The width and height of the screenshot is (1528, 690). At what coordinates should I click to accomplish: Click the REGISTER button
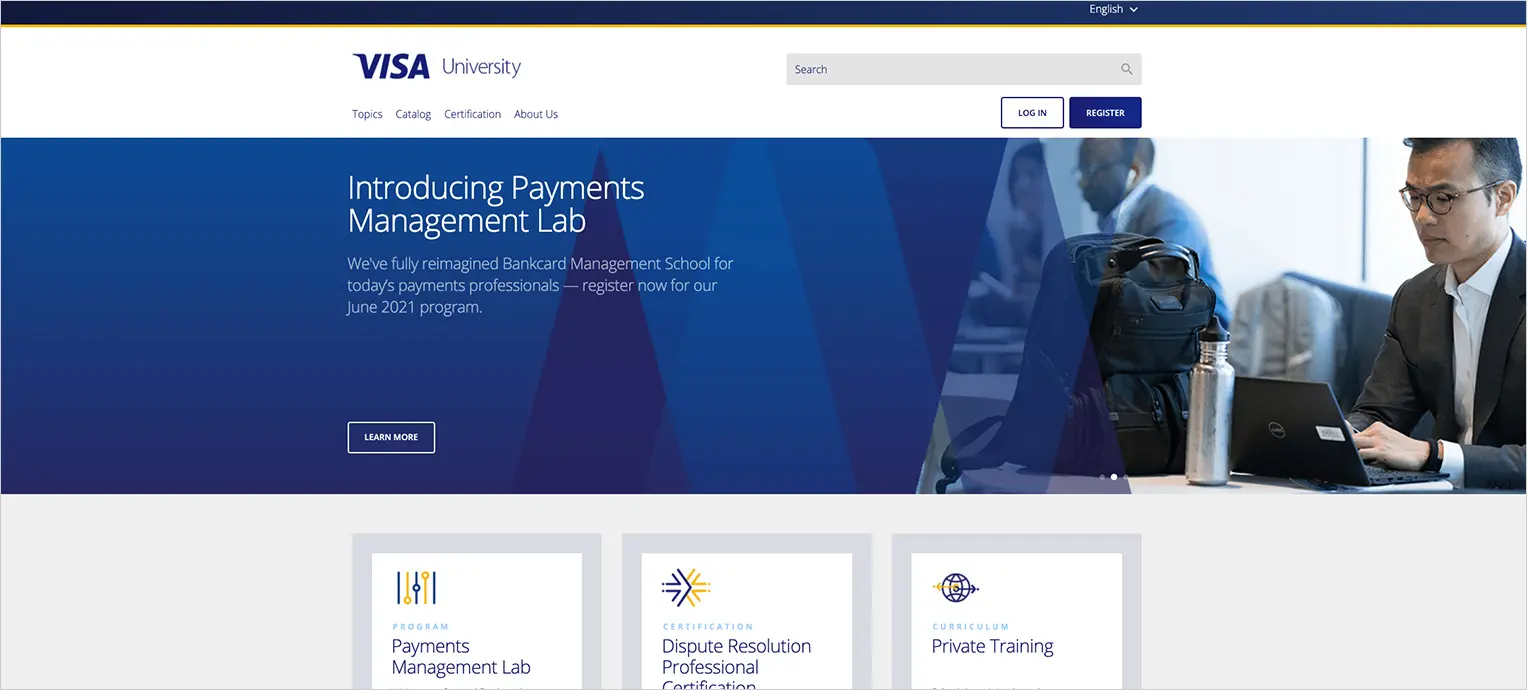click(1105, 112)
